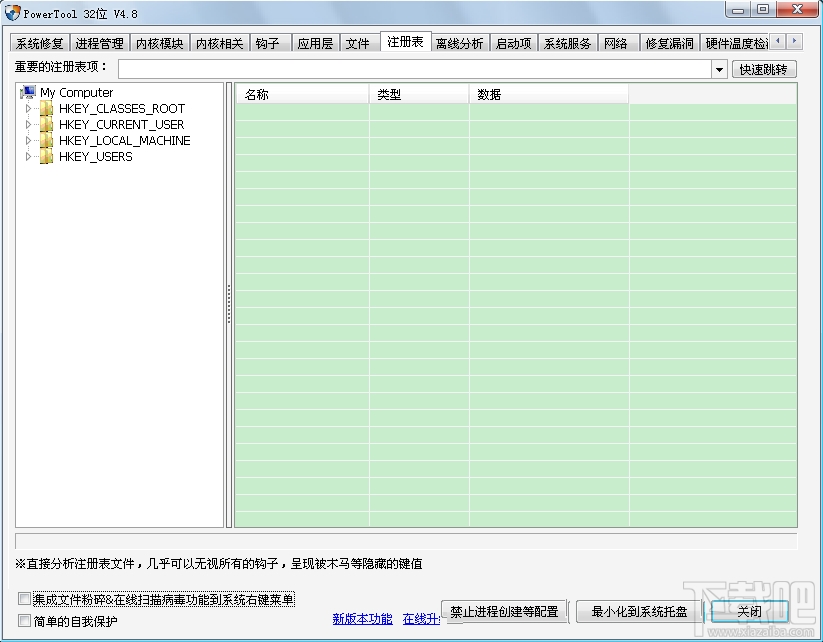Open the 重要的注册表项 dropdown list
Screen dimensions: 823x642
[x=720, y=69]
